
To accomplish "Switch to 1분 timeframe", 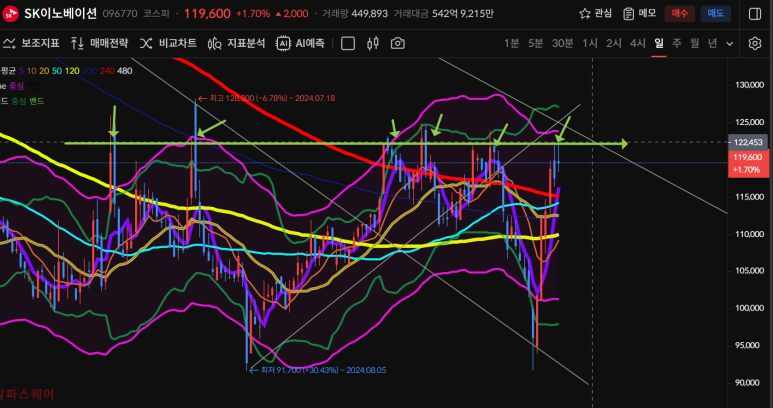I will pos(511,43).
